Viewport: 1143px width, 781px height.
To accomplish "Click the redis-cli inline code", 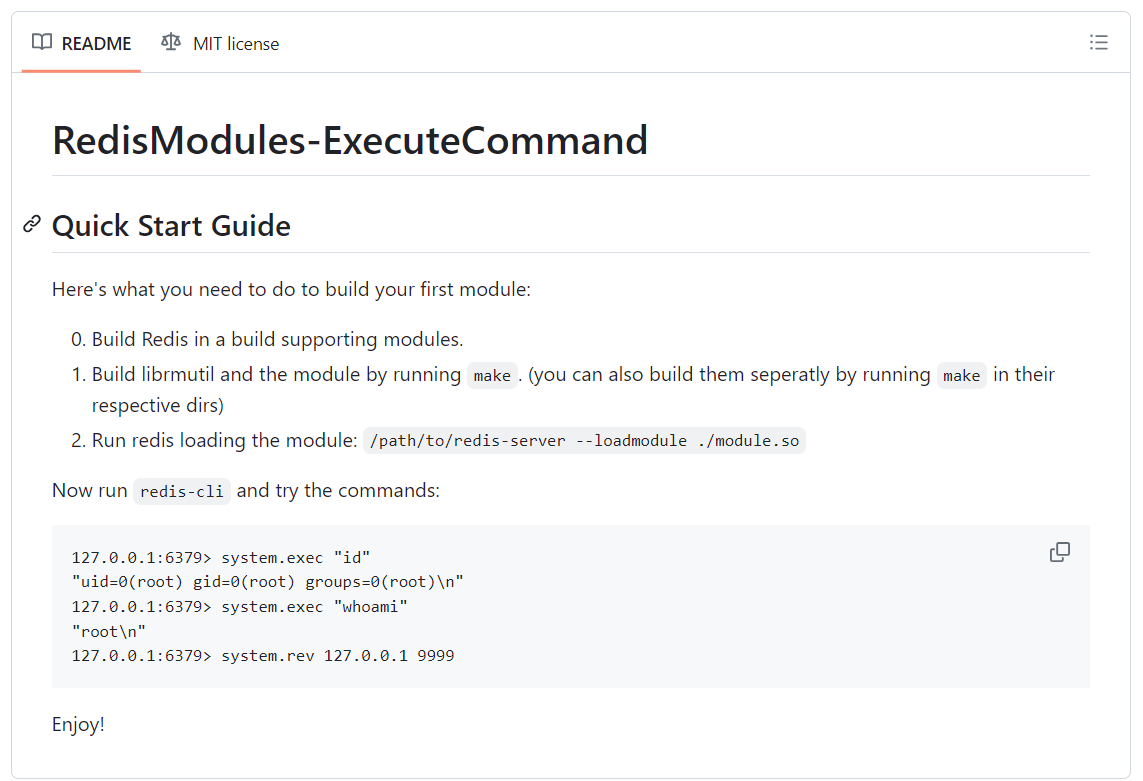I will point(182,491).
